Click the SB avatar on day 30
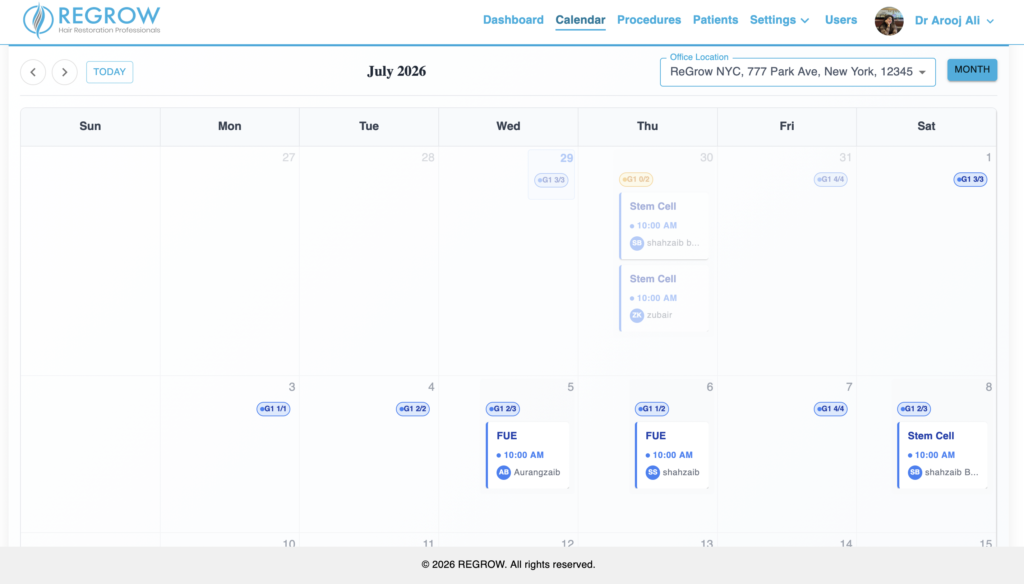The image size is (1024, 584). tap(637, 243)
